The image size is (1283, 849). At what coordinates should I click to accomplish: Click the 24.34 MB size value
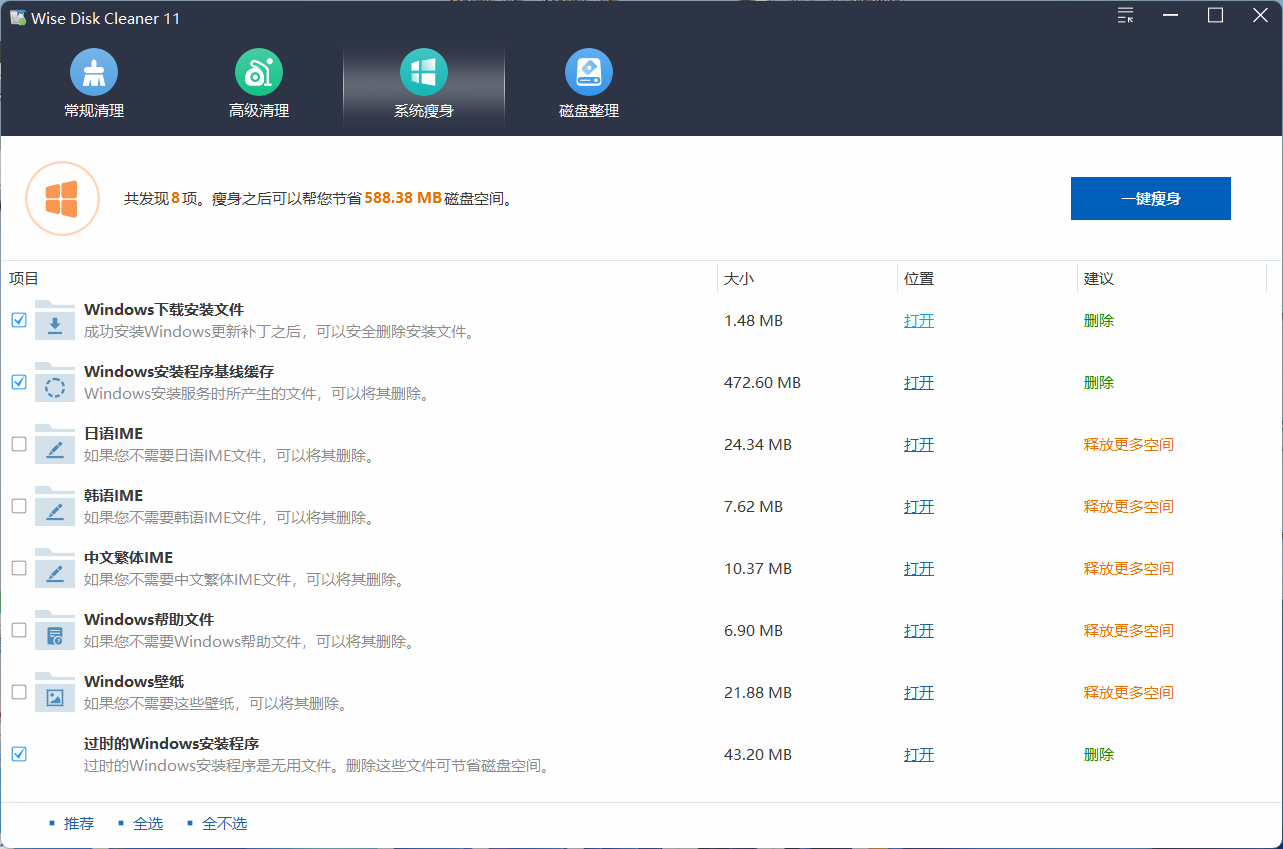tap(758, 445)
